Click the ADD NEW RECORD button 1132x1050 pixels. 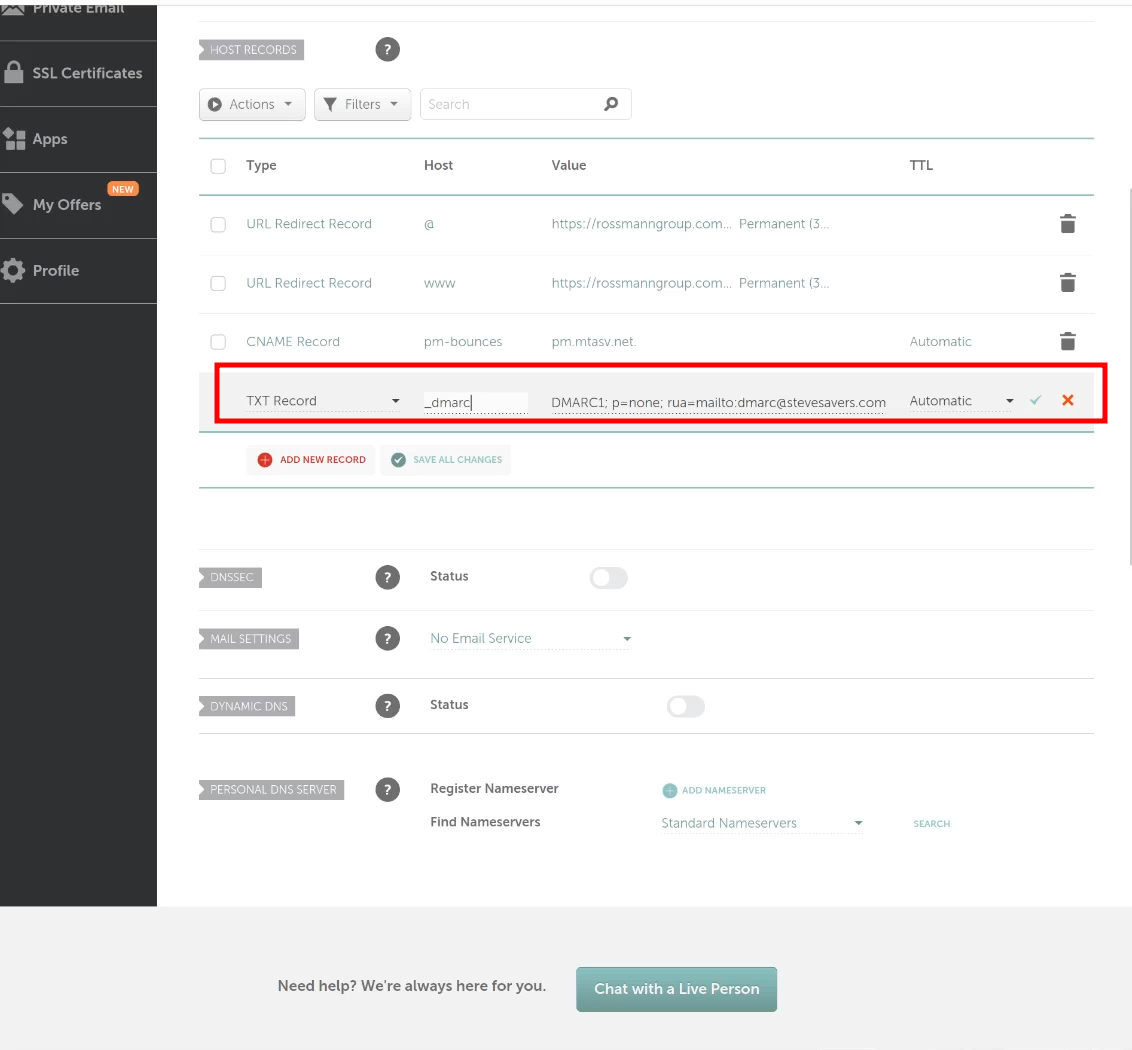click(310, 459)
